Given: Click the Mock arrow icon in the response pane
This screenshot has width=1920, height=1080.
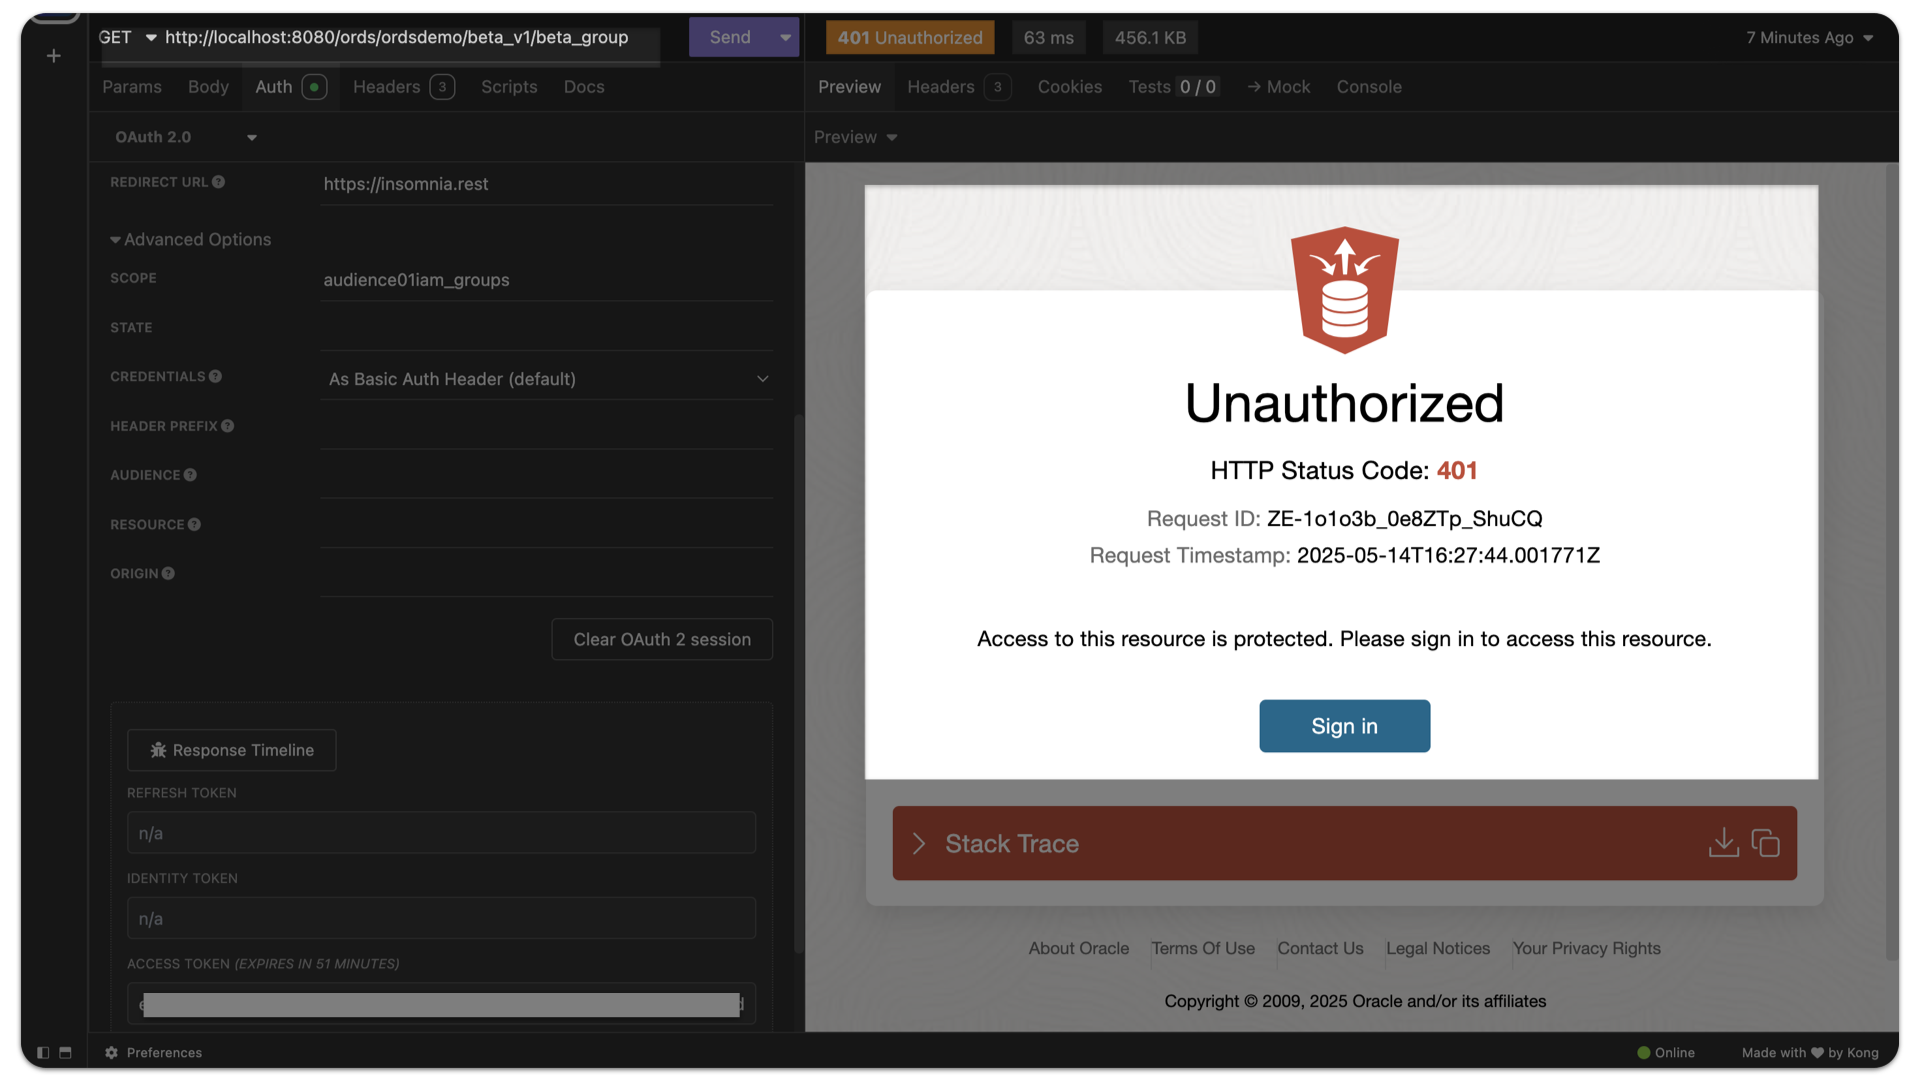Looking at the screenshot, I should click(x=1253, y=87).
